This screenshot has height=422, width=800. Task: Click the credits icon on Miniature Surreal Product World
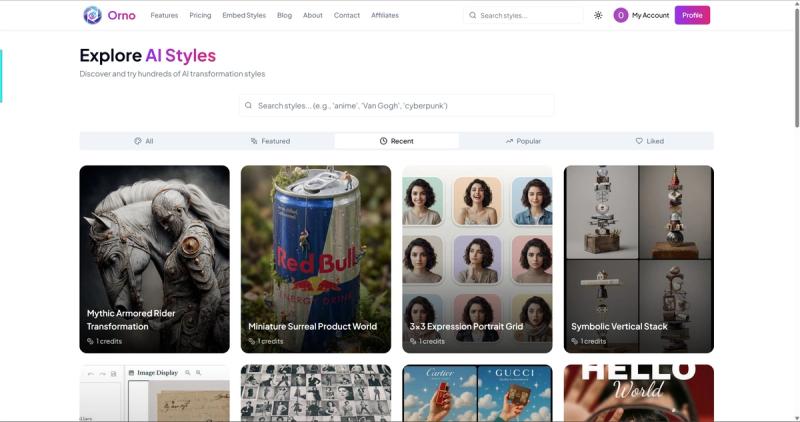pos(252,341)
